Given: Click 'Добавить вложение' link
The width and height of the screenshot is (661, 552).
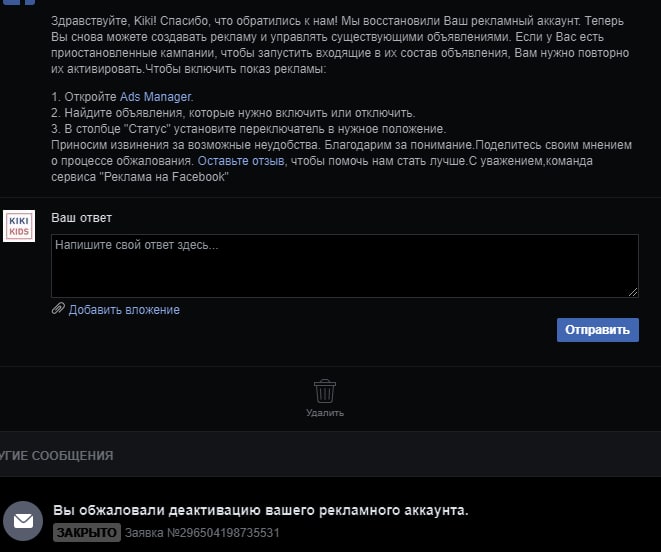Looking at the screenshot, I should coord(124,310).
